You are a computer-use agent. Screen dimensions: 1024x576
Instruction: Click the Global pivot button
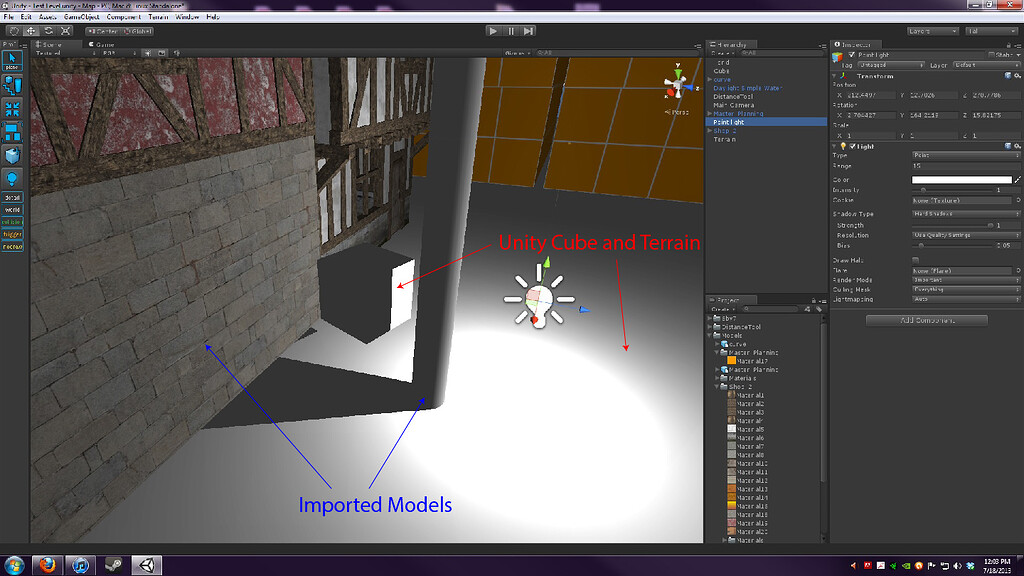click(x=136, y=31)
